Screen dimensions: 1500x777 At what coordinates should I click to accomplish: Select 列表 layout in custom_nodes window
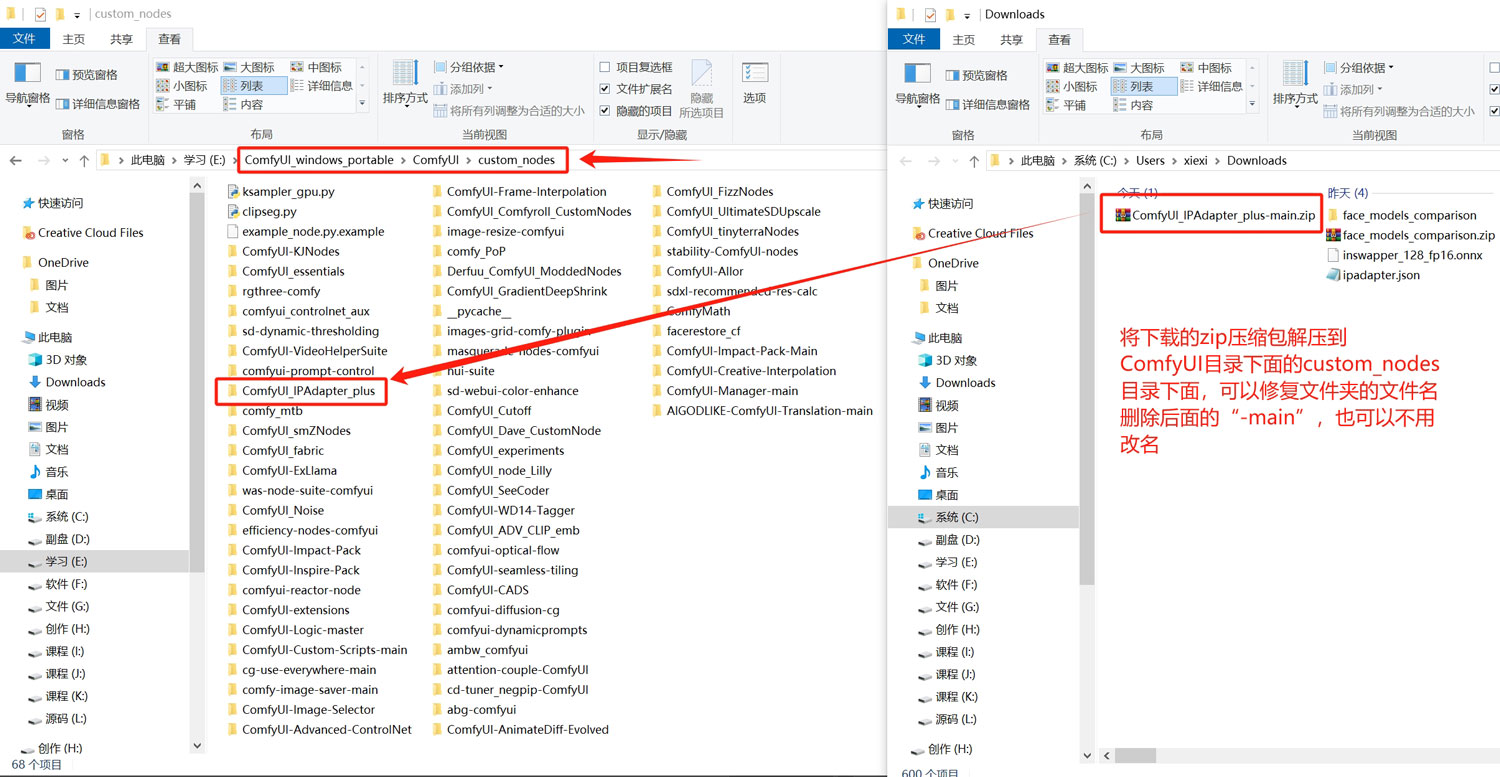253,86
